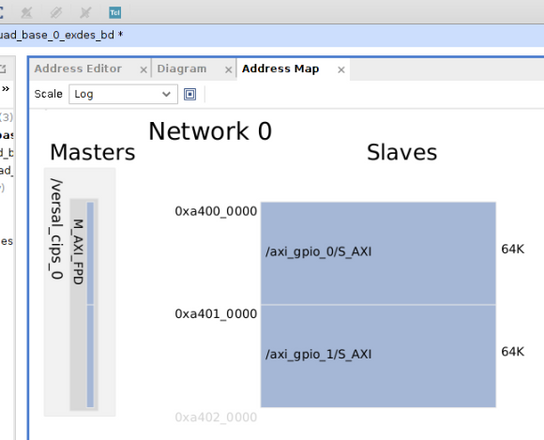Click the greyed 0xa402_0000 address label
The image size is (544, 440).
216,417
